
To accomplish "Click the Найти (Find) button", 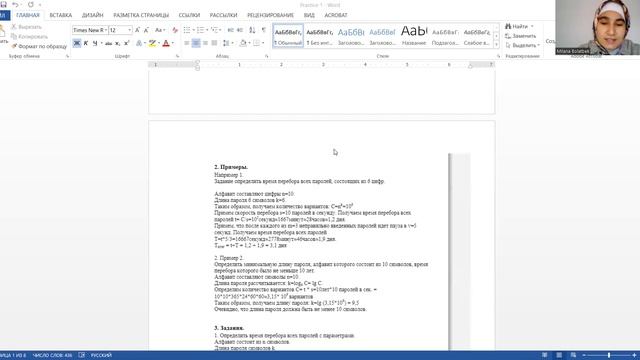I will point(517,27).
